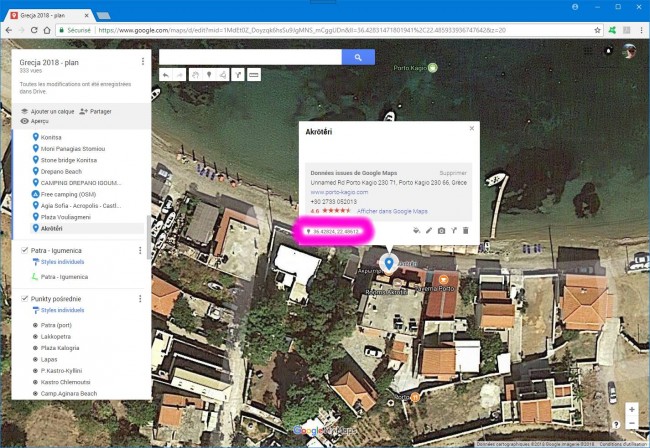The width and height of the screenshot is (650, 448).
Task: Uncheck the Patra - Igumenica layer checkbox
Action: (24, 250)
